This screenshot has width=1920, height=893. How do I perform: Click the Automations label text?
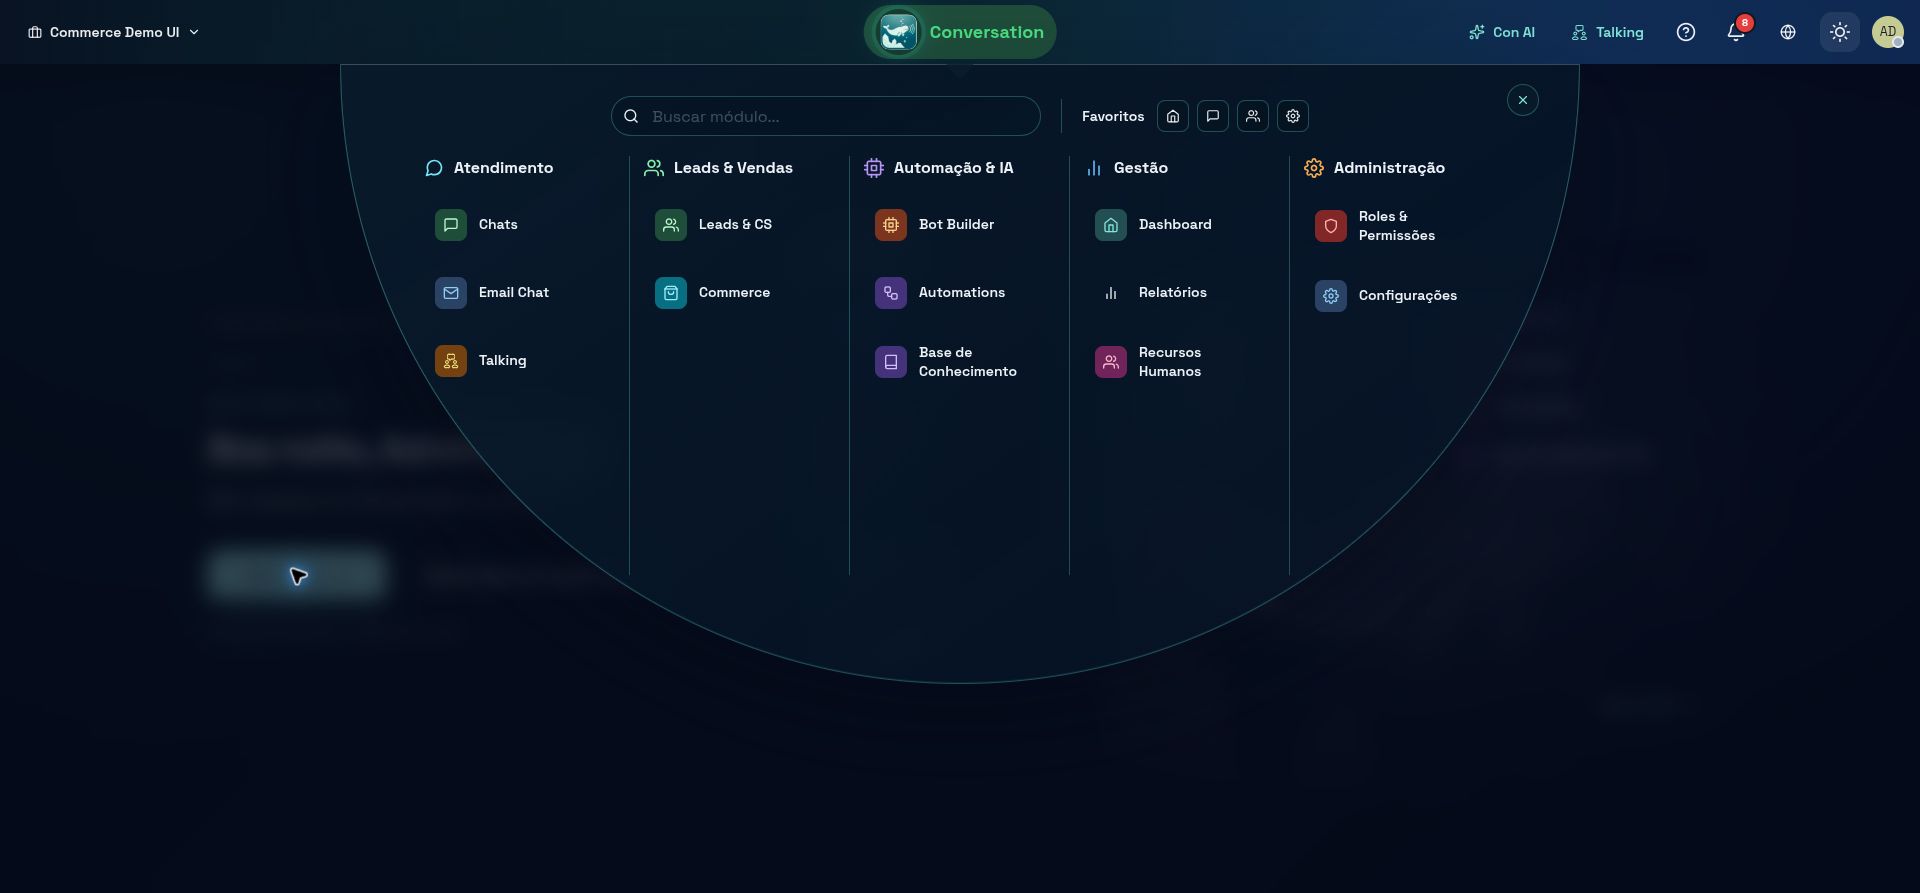click(962, 293)
